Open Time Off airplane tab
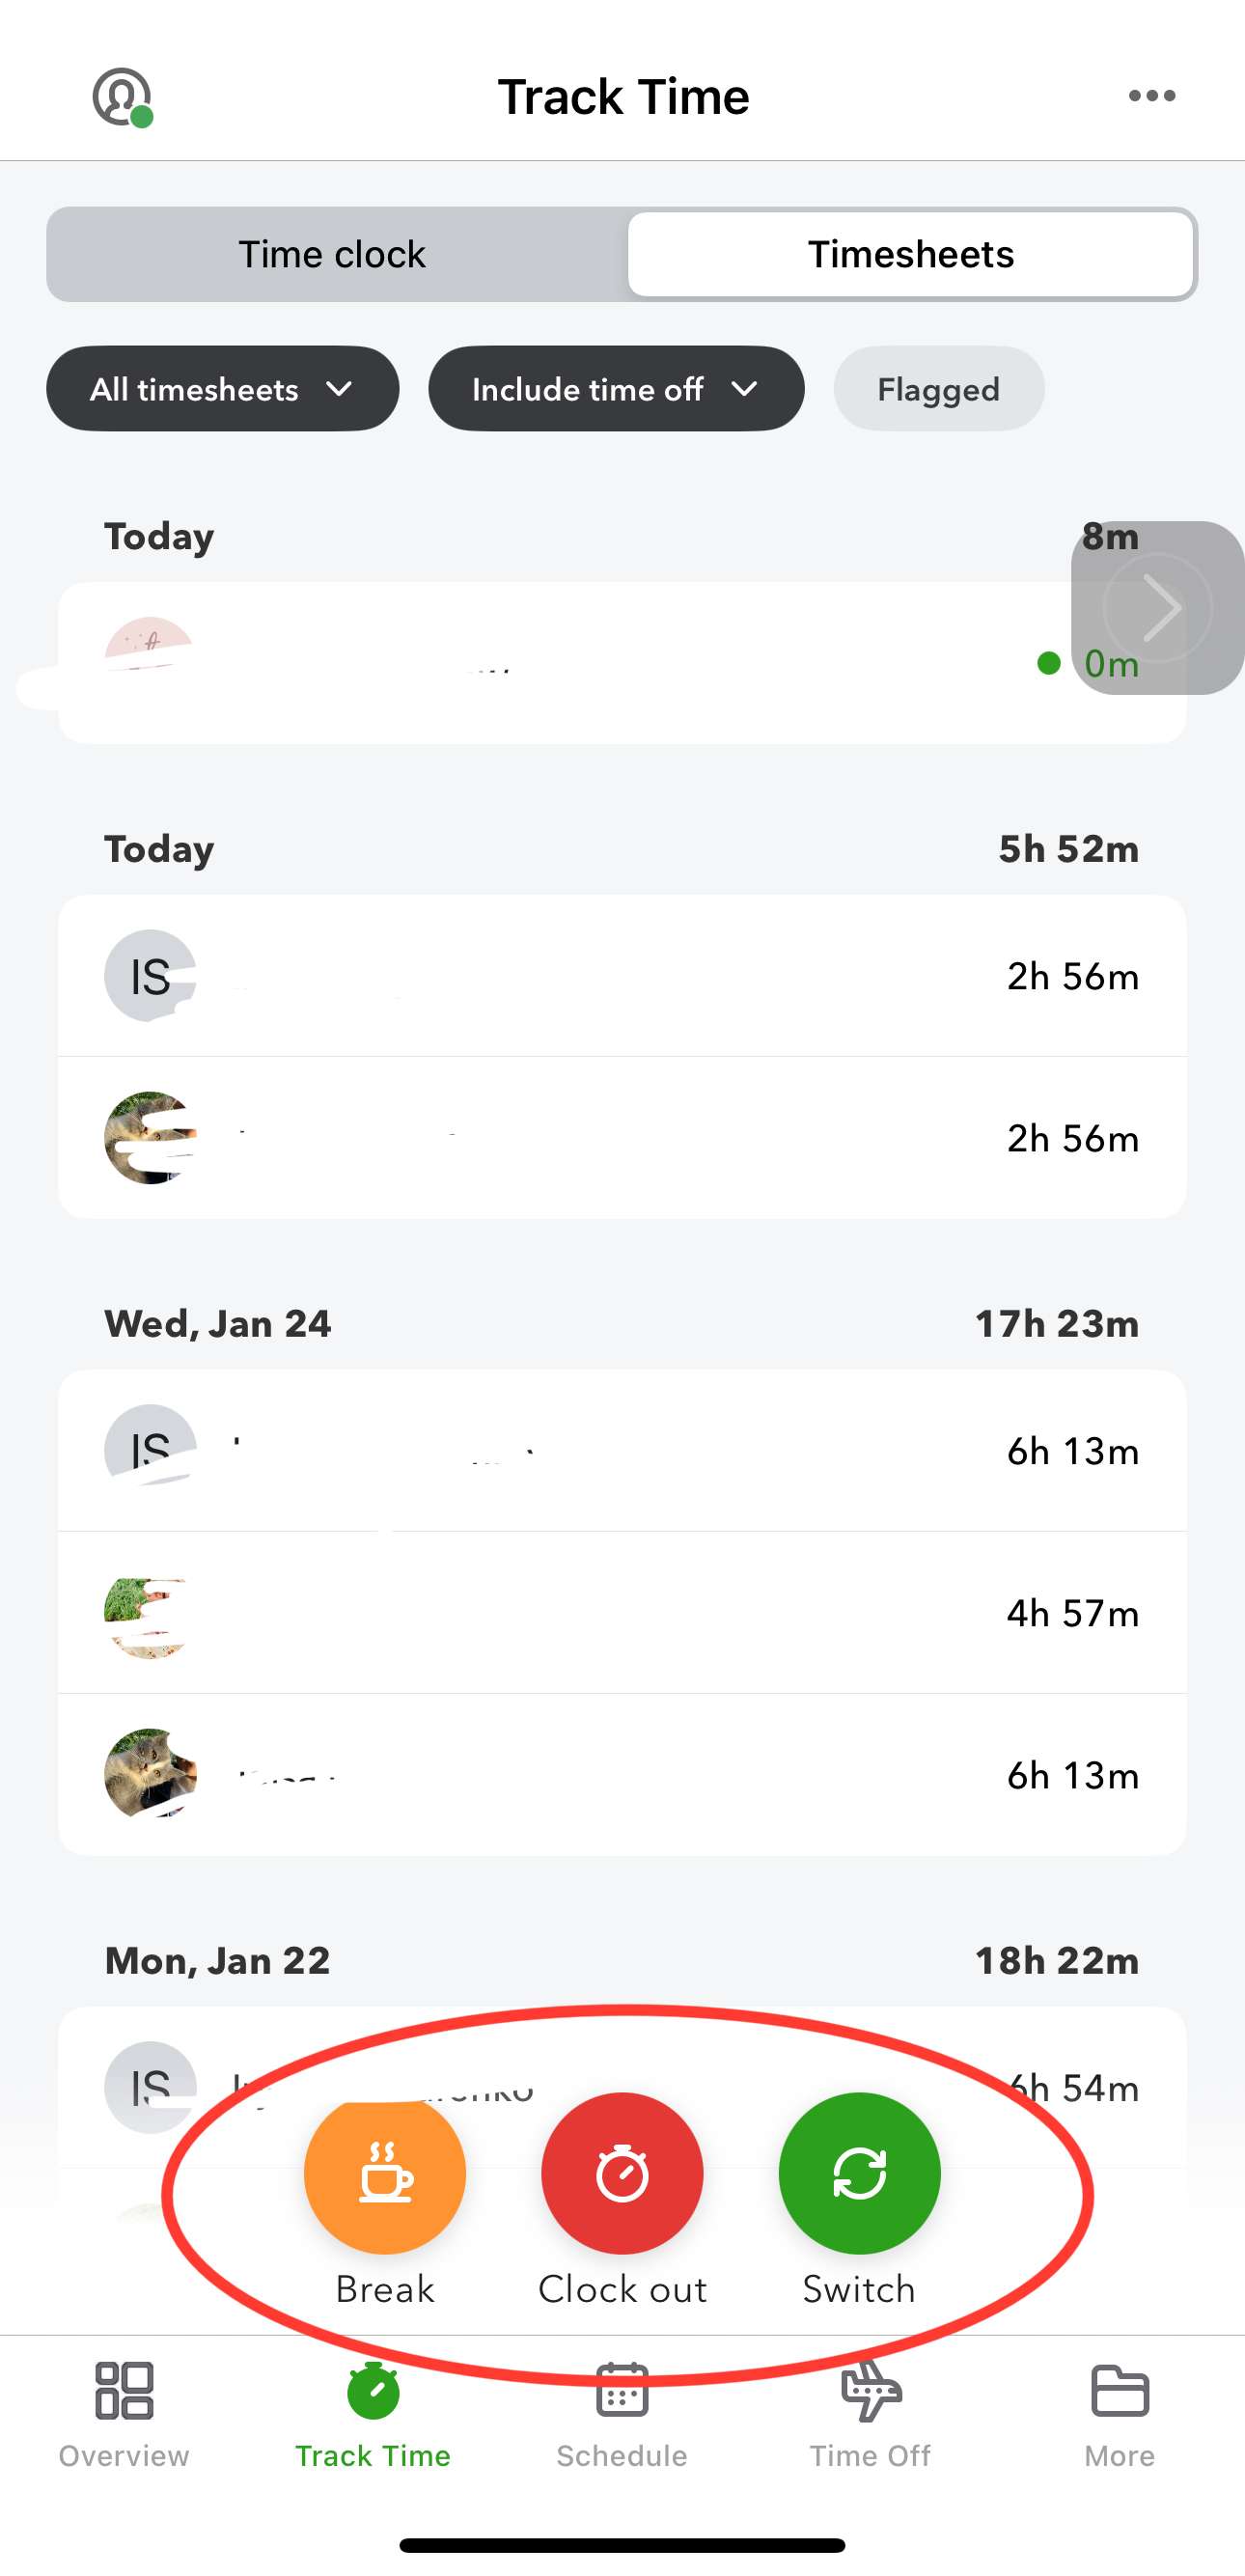 [870, 2414]
